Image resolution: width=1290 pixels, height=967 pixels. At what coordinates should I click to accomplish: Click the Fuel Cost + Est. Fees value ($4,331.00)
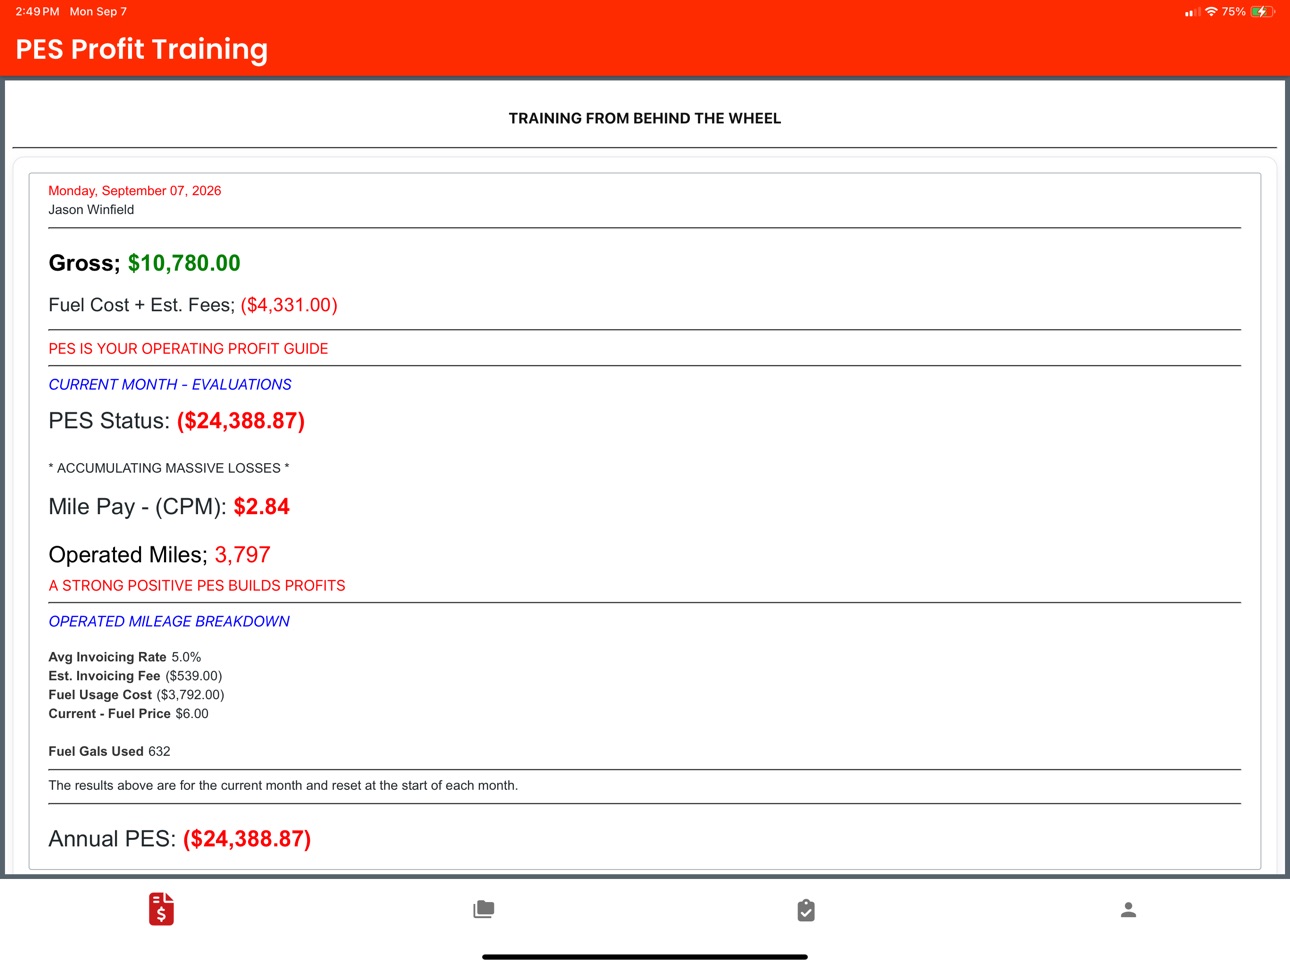click(x=289, y=305)
